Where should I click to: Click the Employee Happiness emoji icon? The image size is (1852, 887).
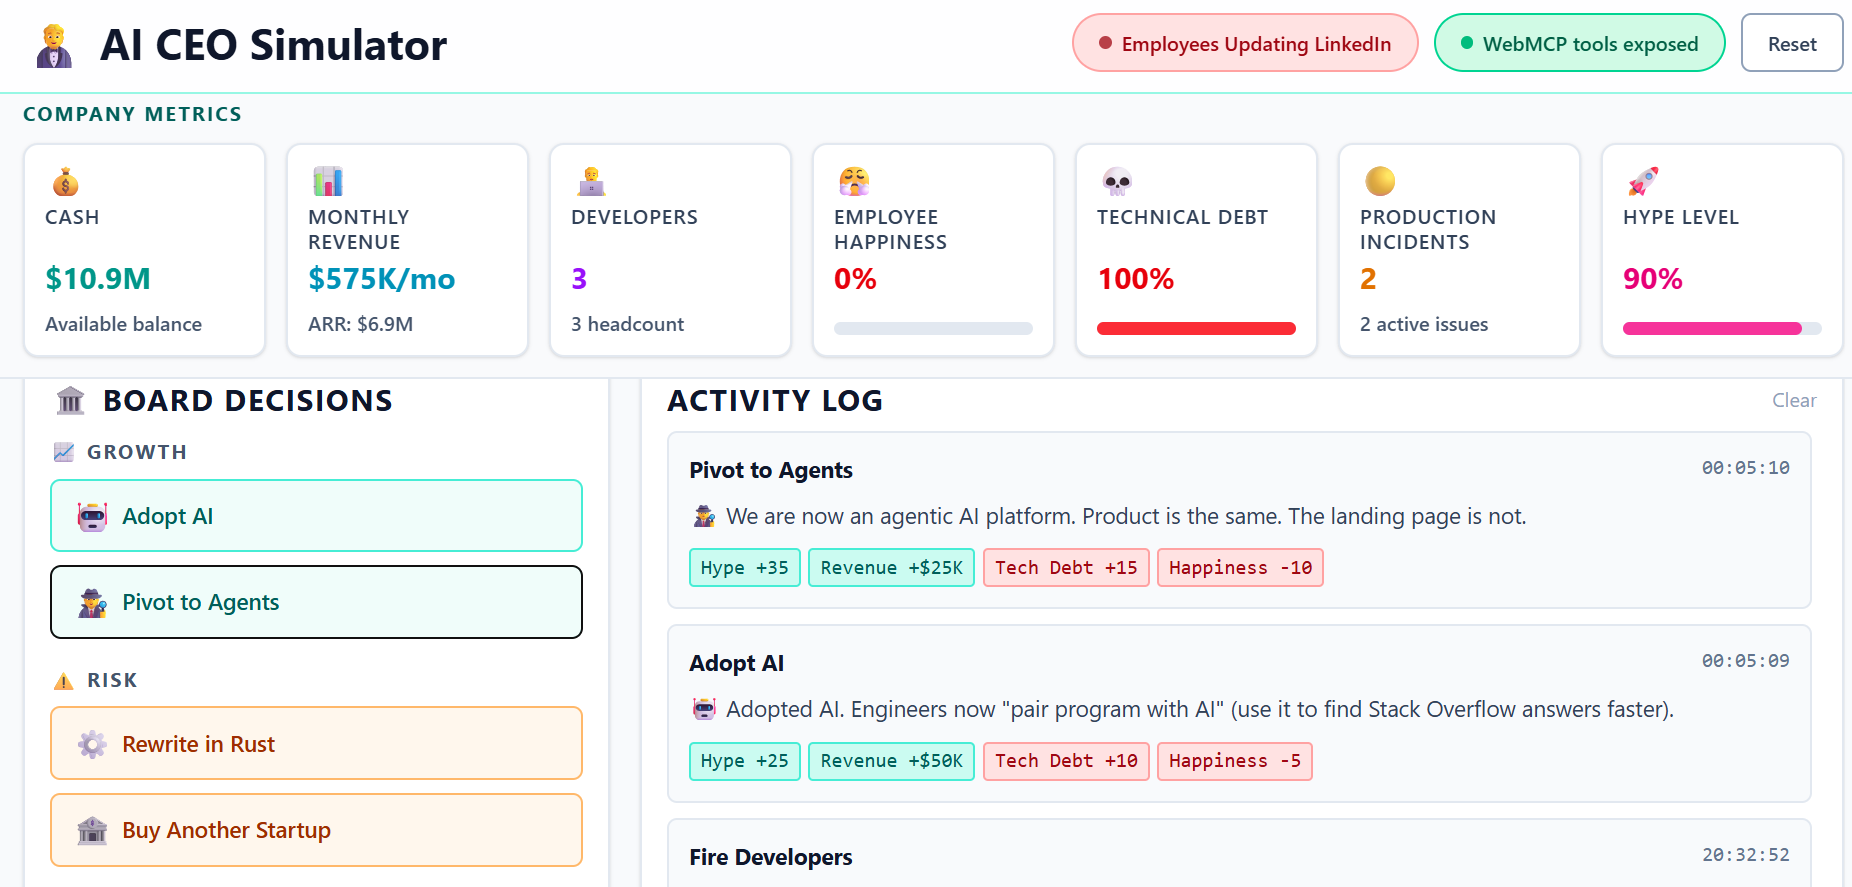pos(854,182)
